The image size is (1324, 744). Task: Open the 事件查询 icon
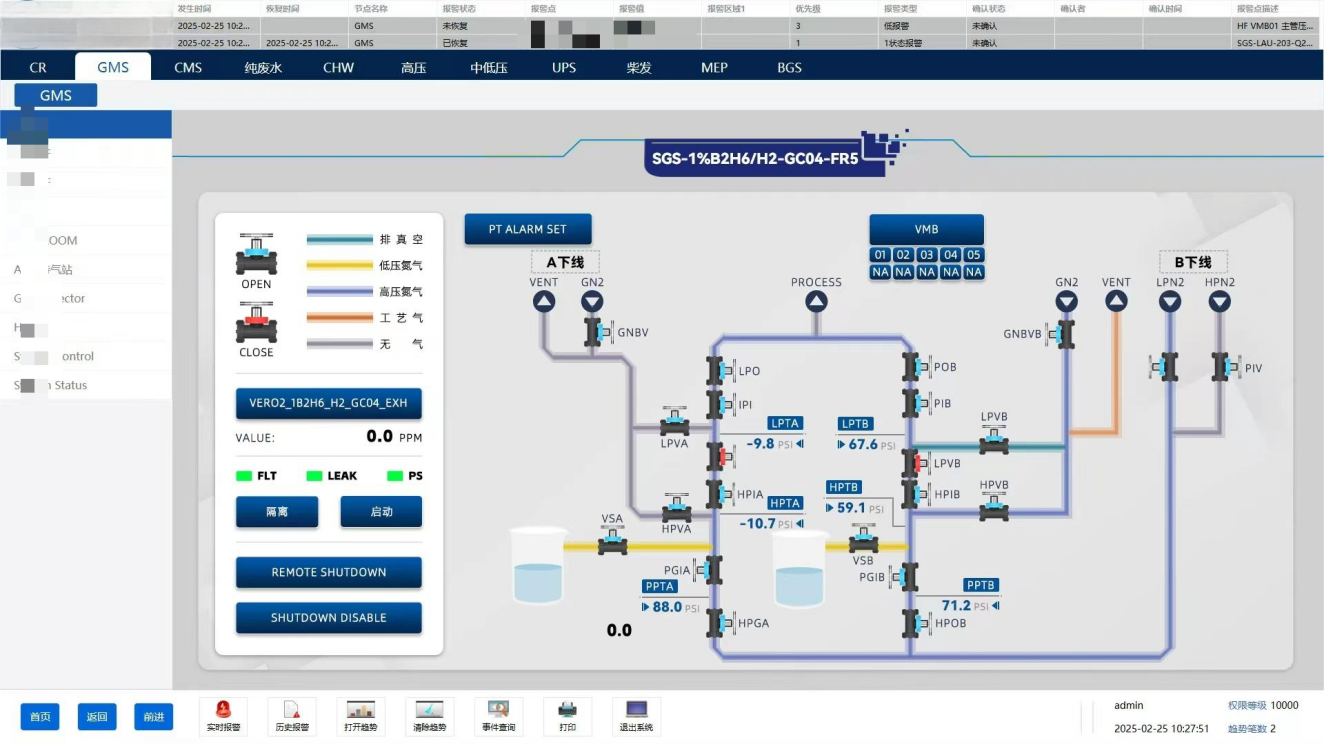point(498,709)
